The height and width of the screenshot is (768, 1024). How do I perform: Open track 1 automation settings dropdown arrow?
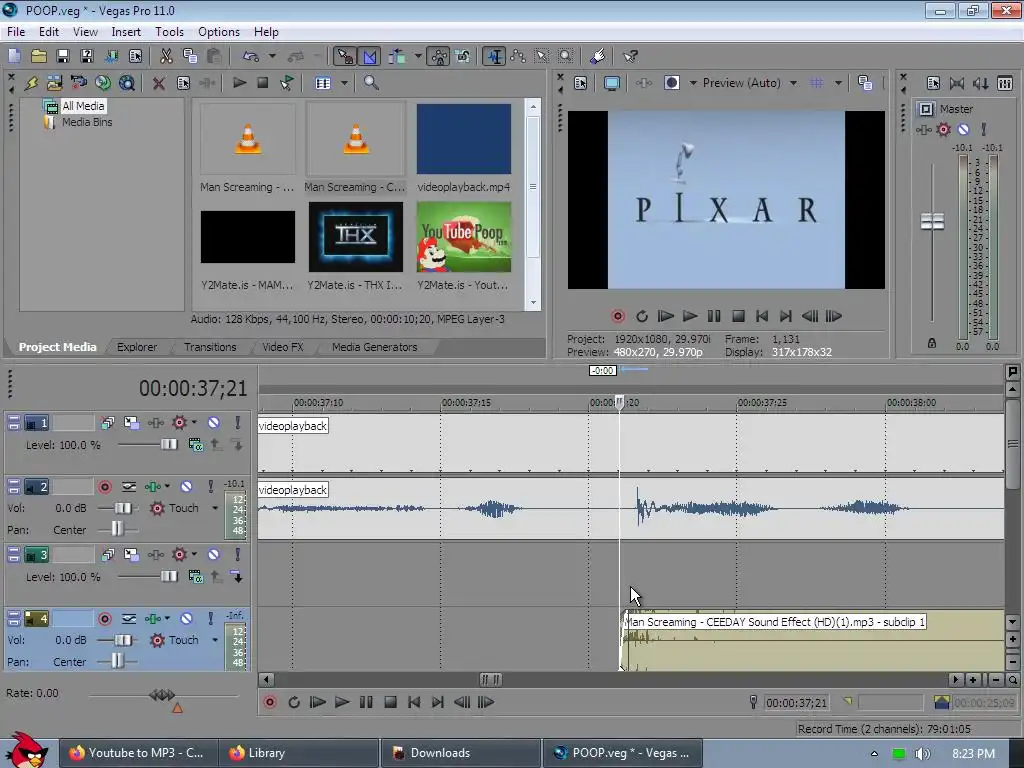click(x=195, y=423)
